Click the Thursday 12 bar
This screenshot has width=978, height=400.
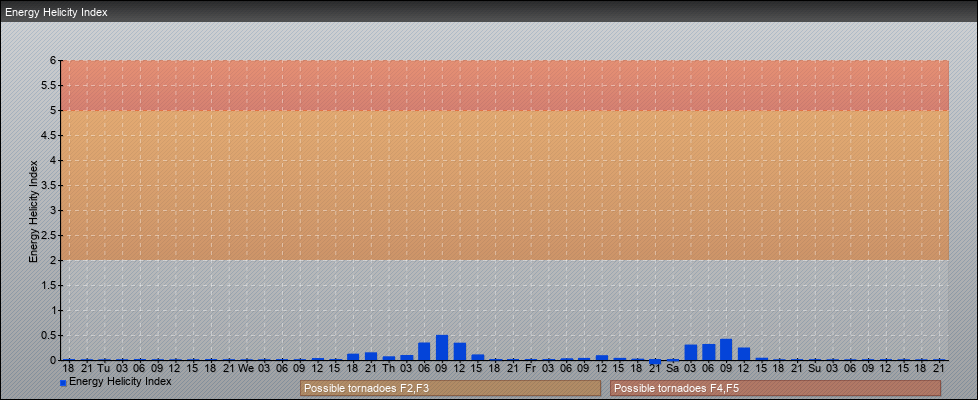click(460, 351)
